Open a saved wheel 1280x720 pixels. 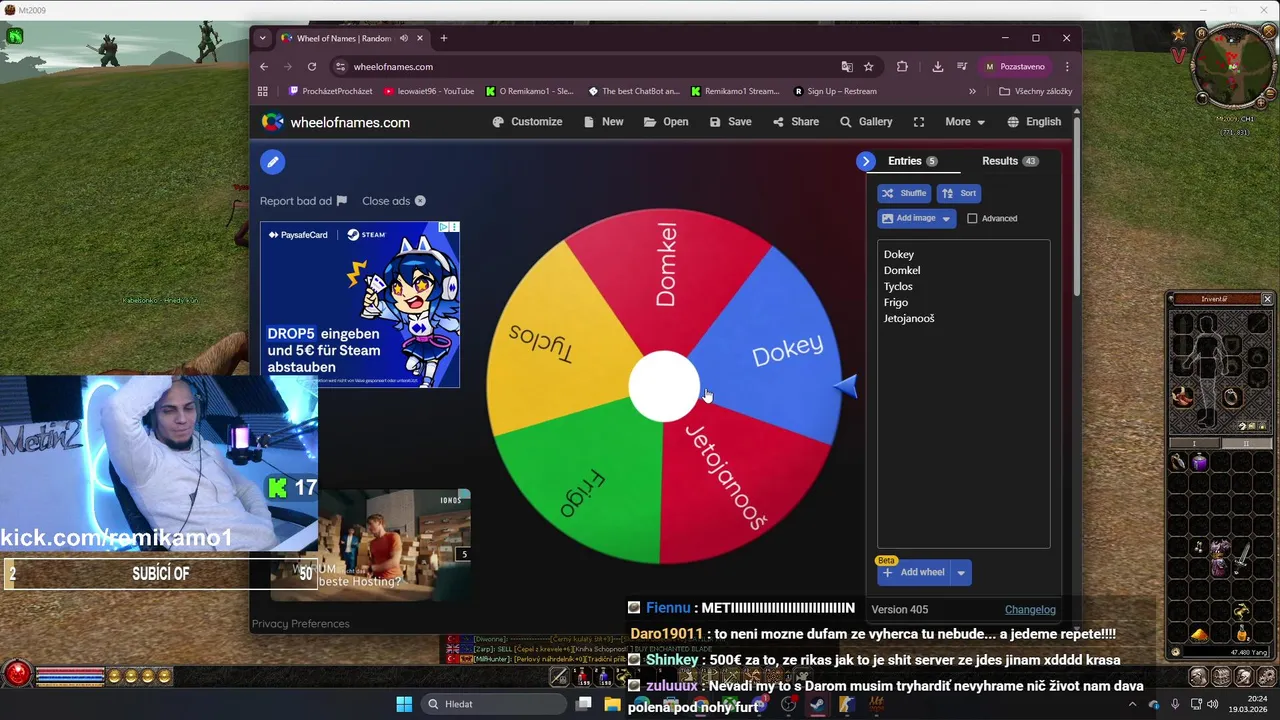click(x=666, y=122)
